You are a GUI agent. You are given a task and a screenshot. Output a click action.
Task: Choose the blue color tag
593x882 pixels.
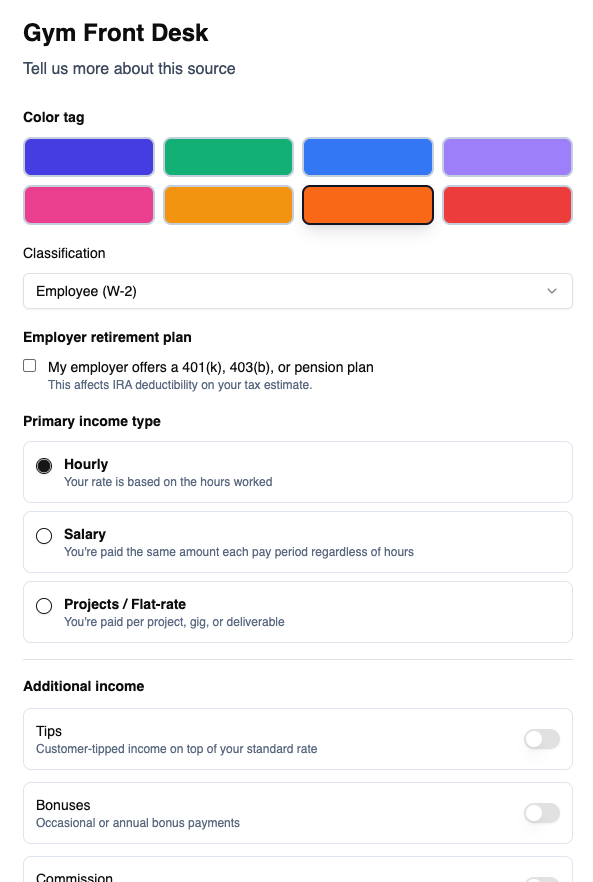coord(368,157)
